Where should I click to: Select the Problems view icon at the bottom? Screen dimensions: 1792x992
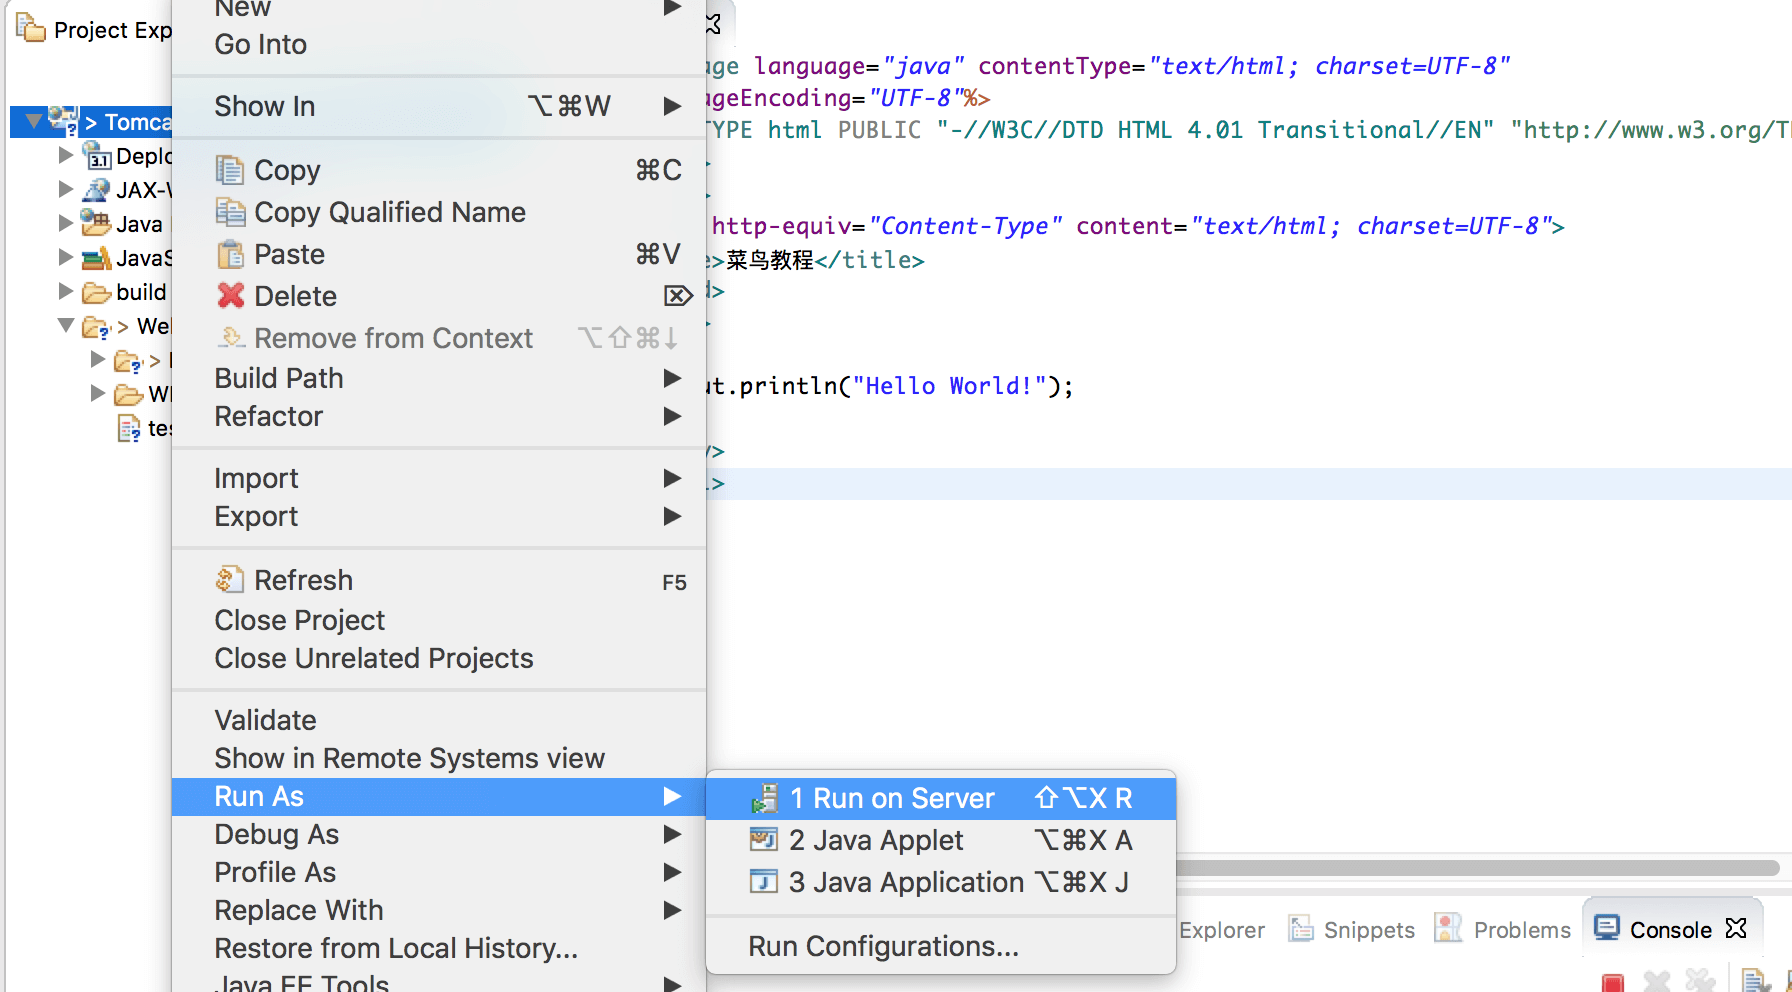(x=1449, y=928)
